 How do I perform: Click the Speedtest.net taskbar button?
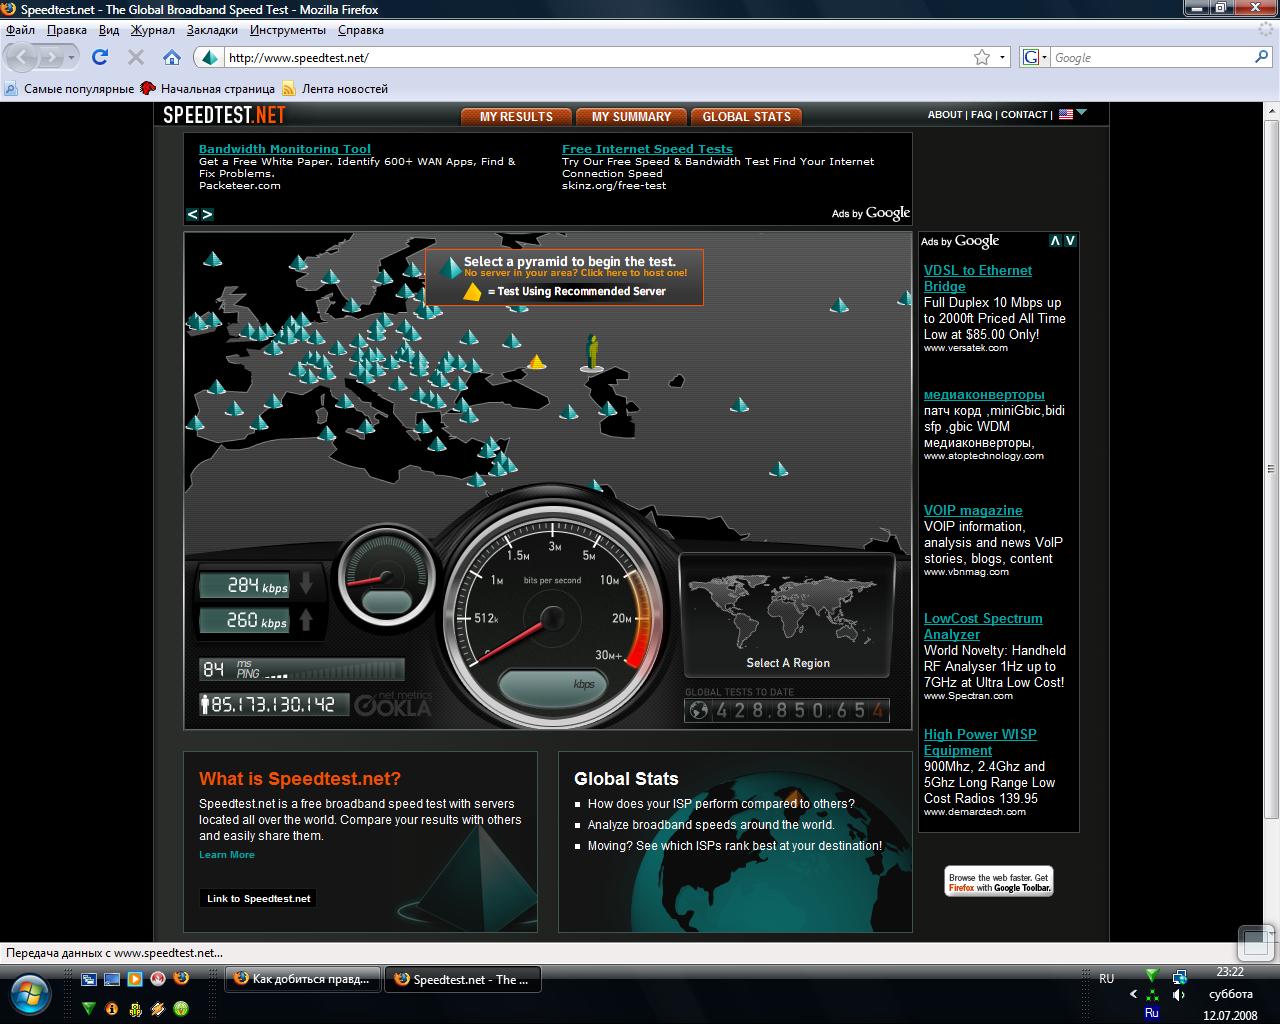click(x=463, y=979)
